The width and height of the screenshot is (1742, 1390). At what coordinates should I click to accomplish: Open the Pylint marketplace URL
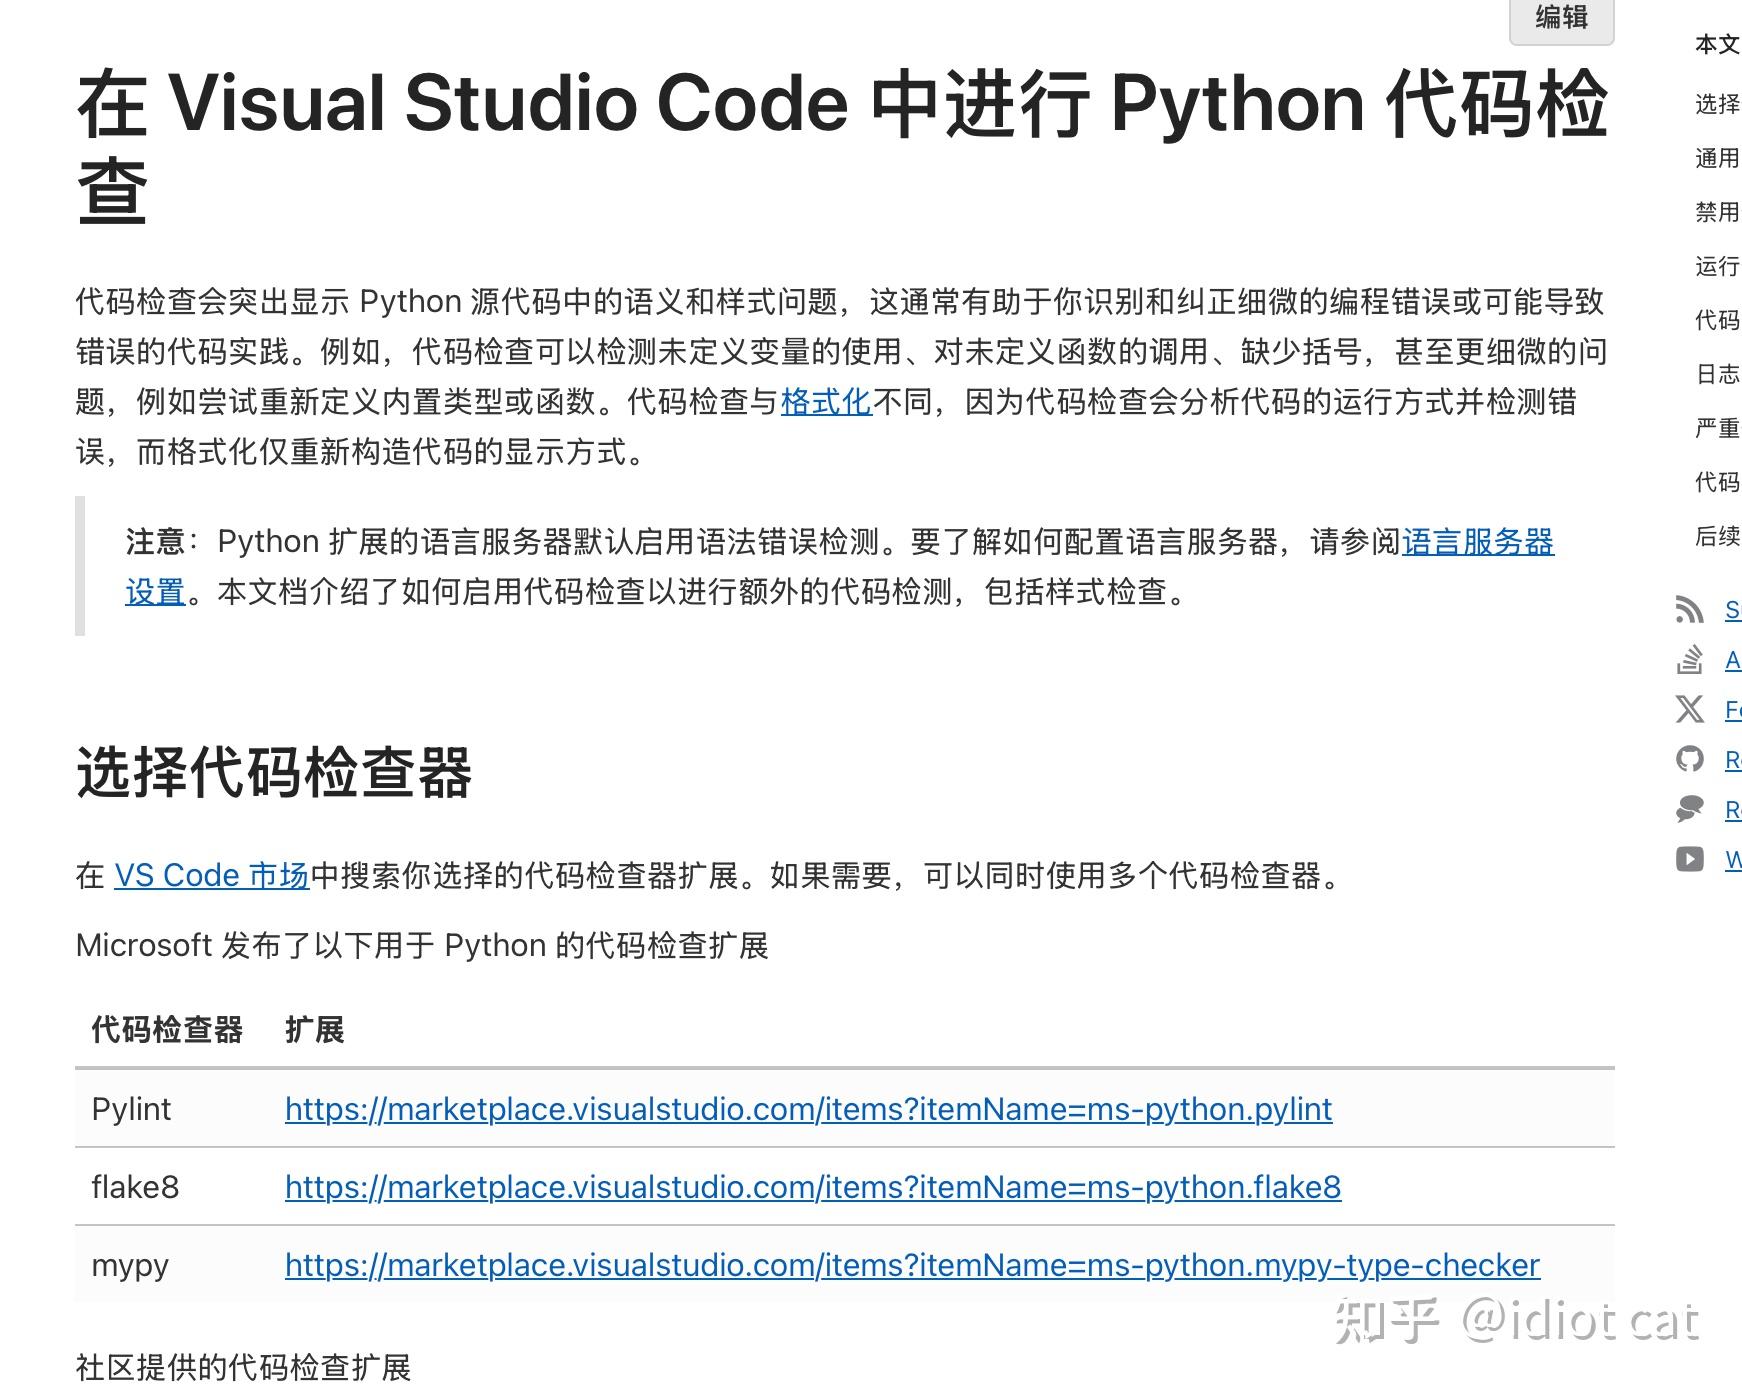tap(807, 1109)
